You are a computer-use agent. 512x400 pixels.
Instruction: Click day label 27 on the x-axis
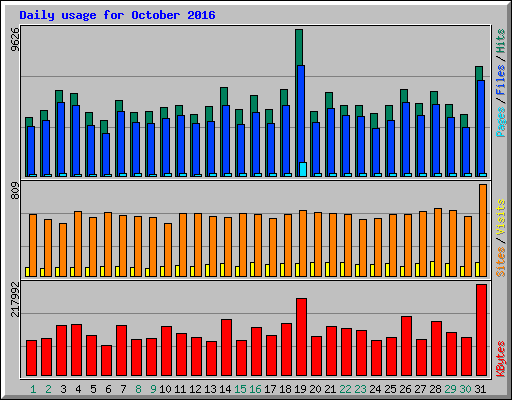tap(420, 389)
